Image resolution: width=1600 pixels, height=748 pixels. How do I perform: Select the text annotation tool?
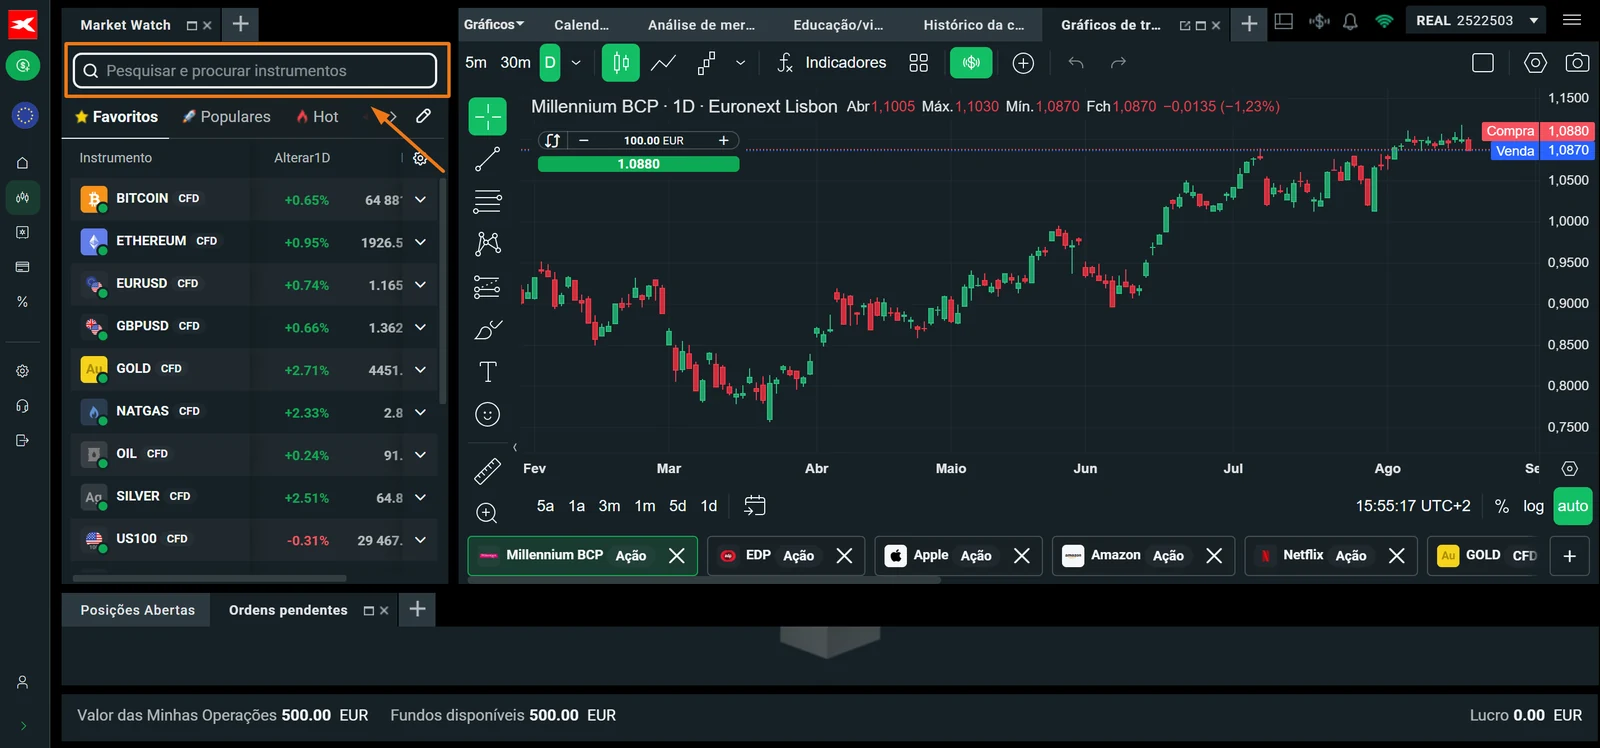point(488,372)
